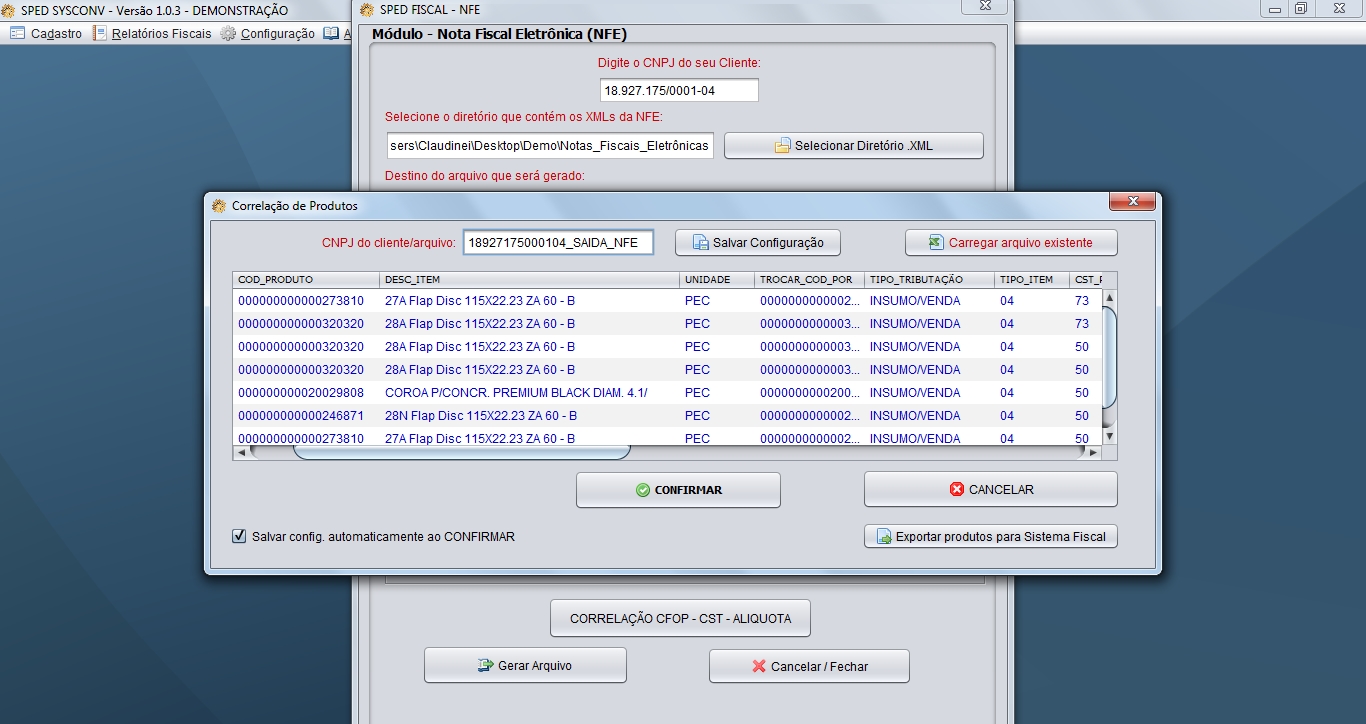The image size is (1366, 724).
Task: Open the Cadastro menu icon
Action: [x=17, y=32]
